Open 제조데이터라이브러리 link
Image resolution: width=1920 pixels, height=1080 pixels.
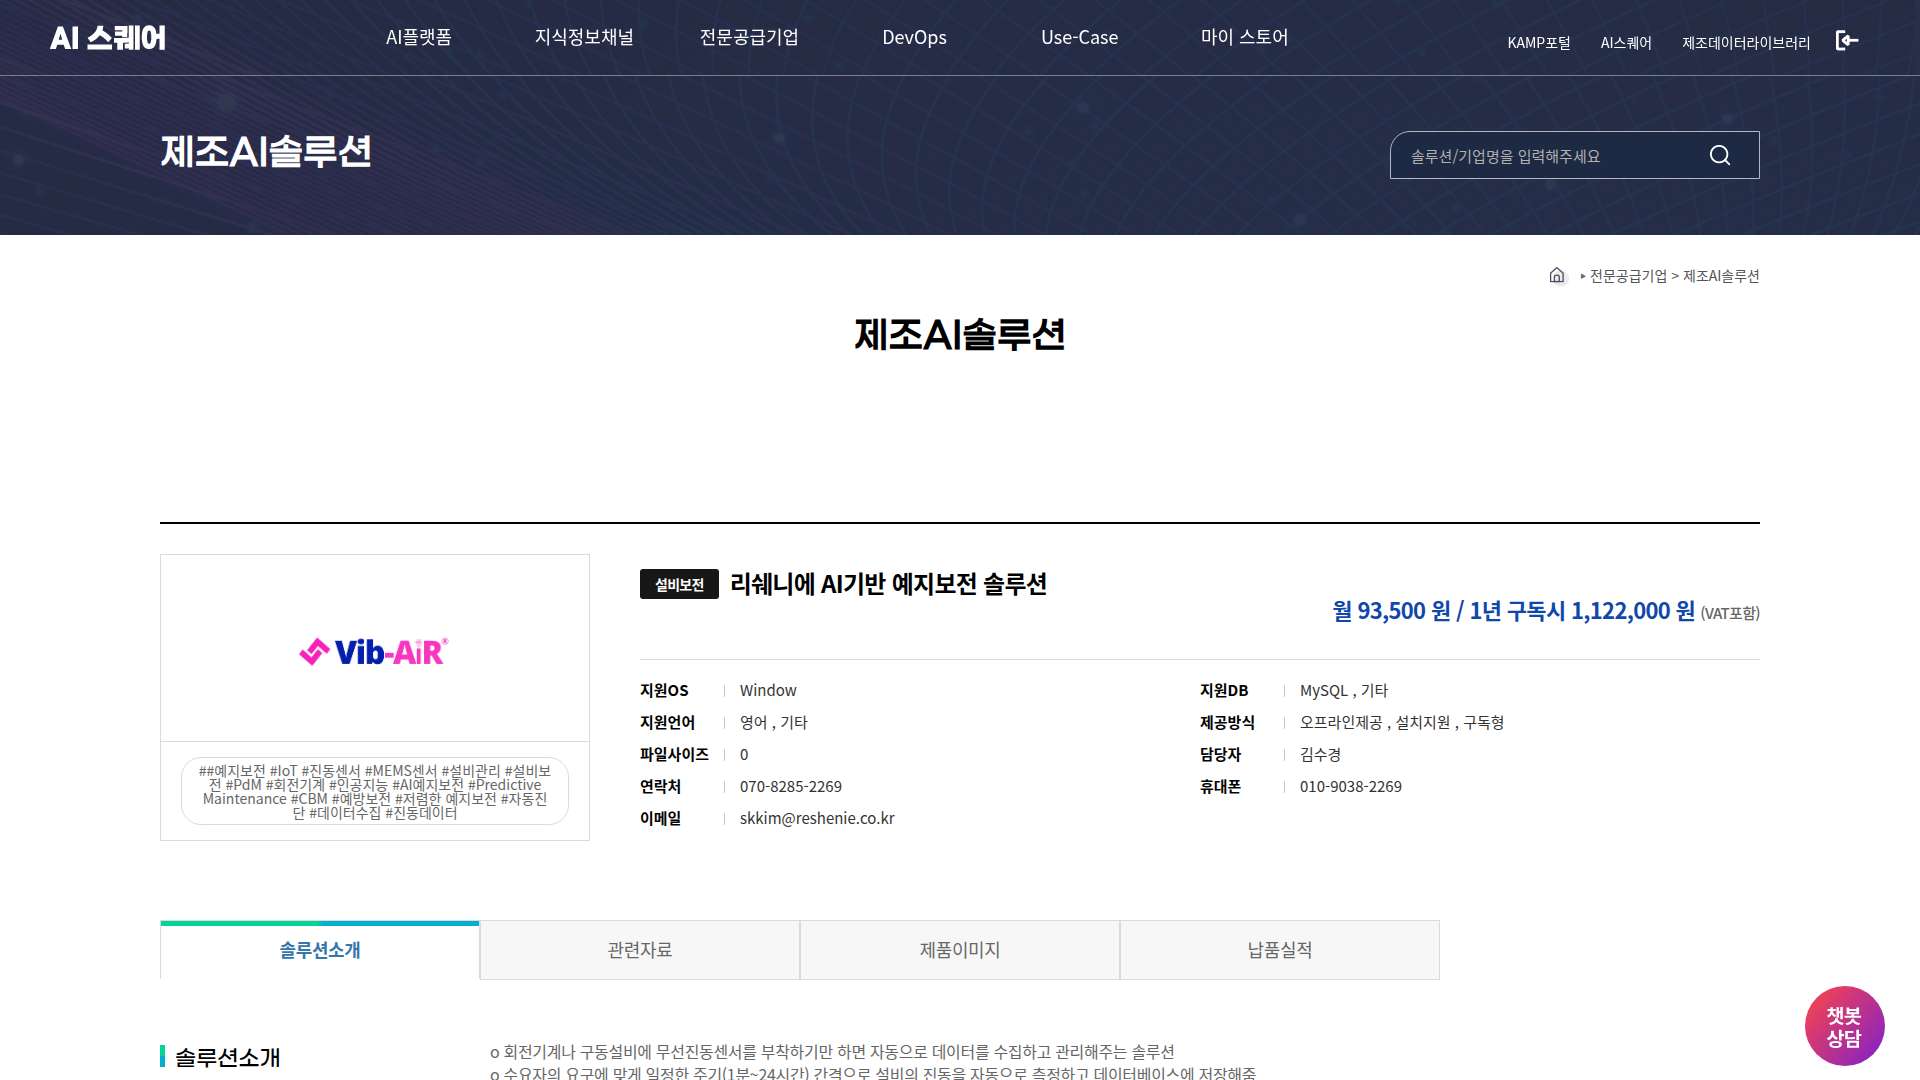coord(1746,43)
